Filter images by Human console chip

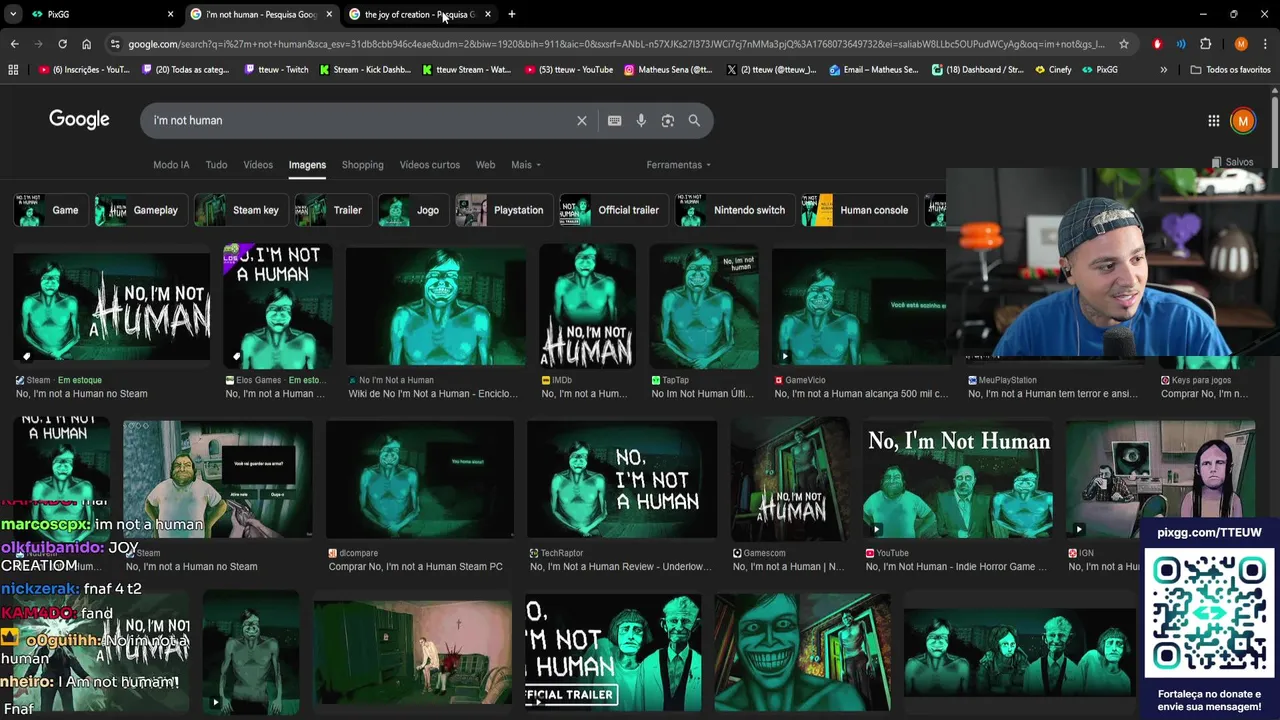[859, 210]
